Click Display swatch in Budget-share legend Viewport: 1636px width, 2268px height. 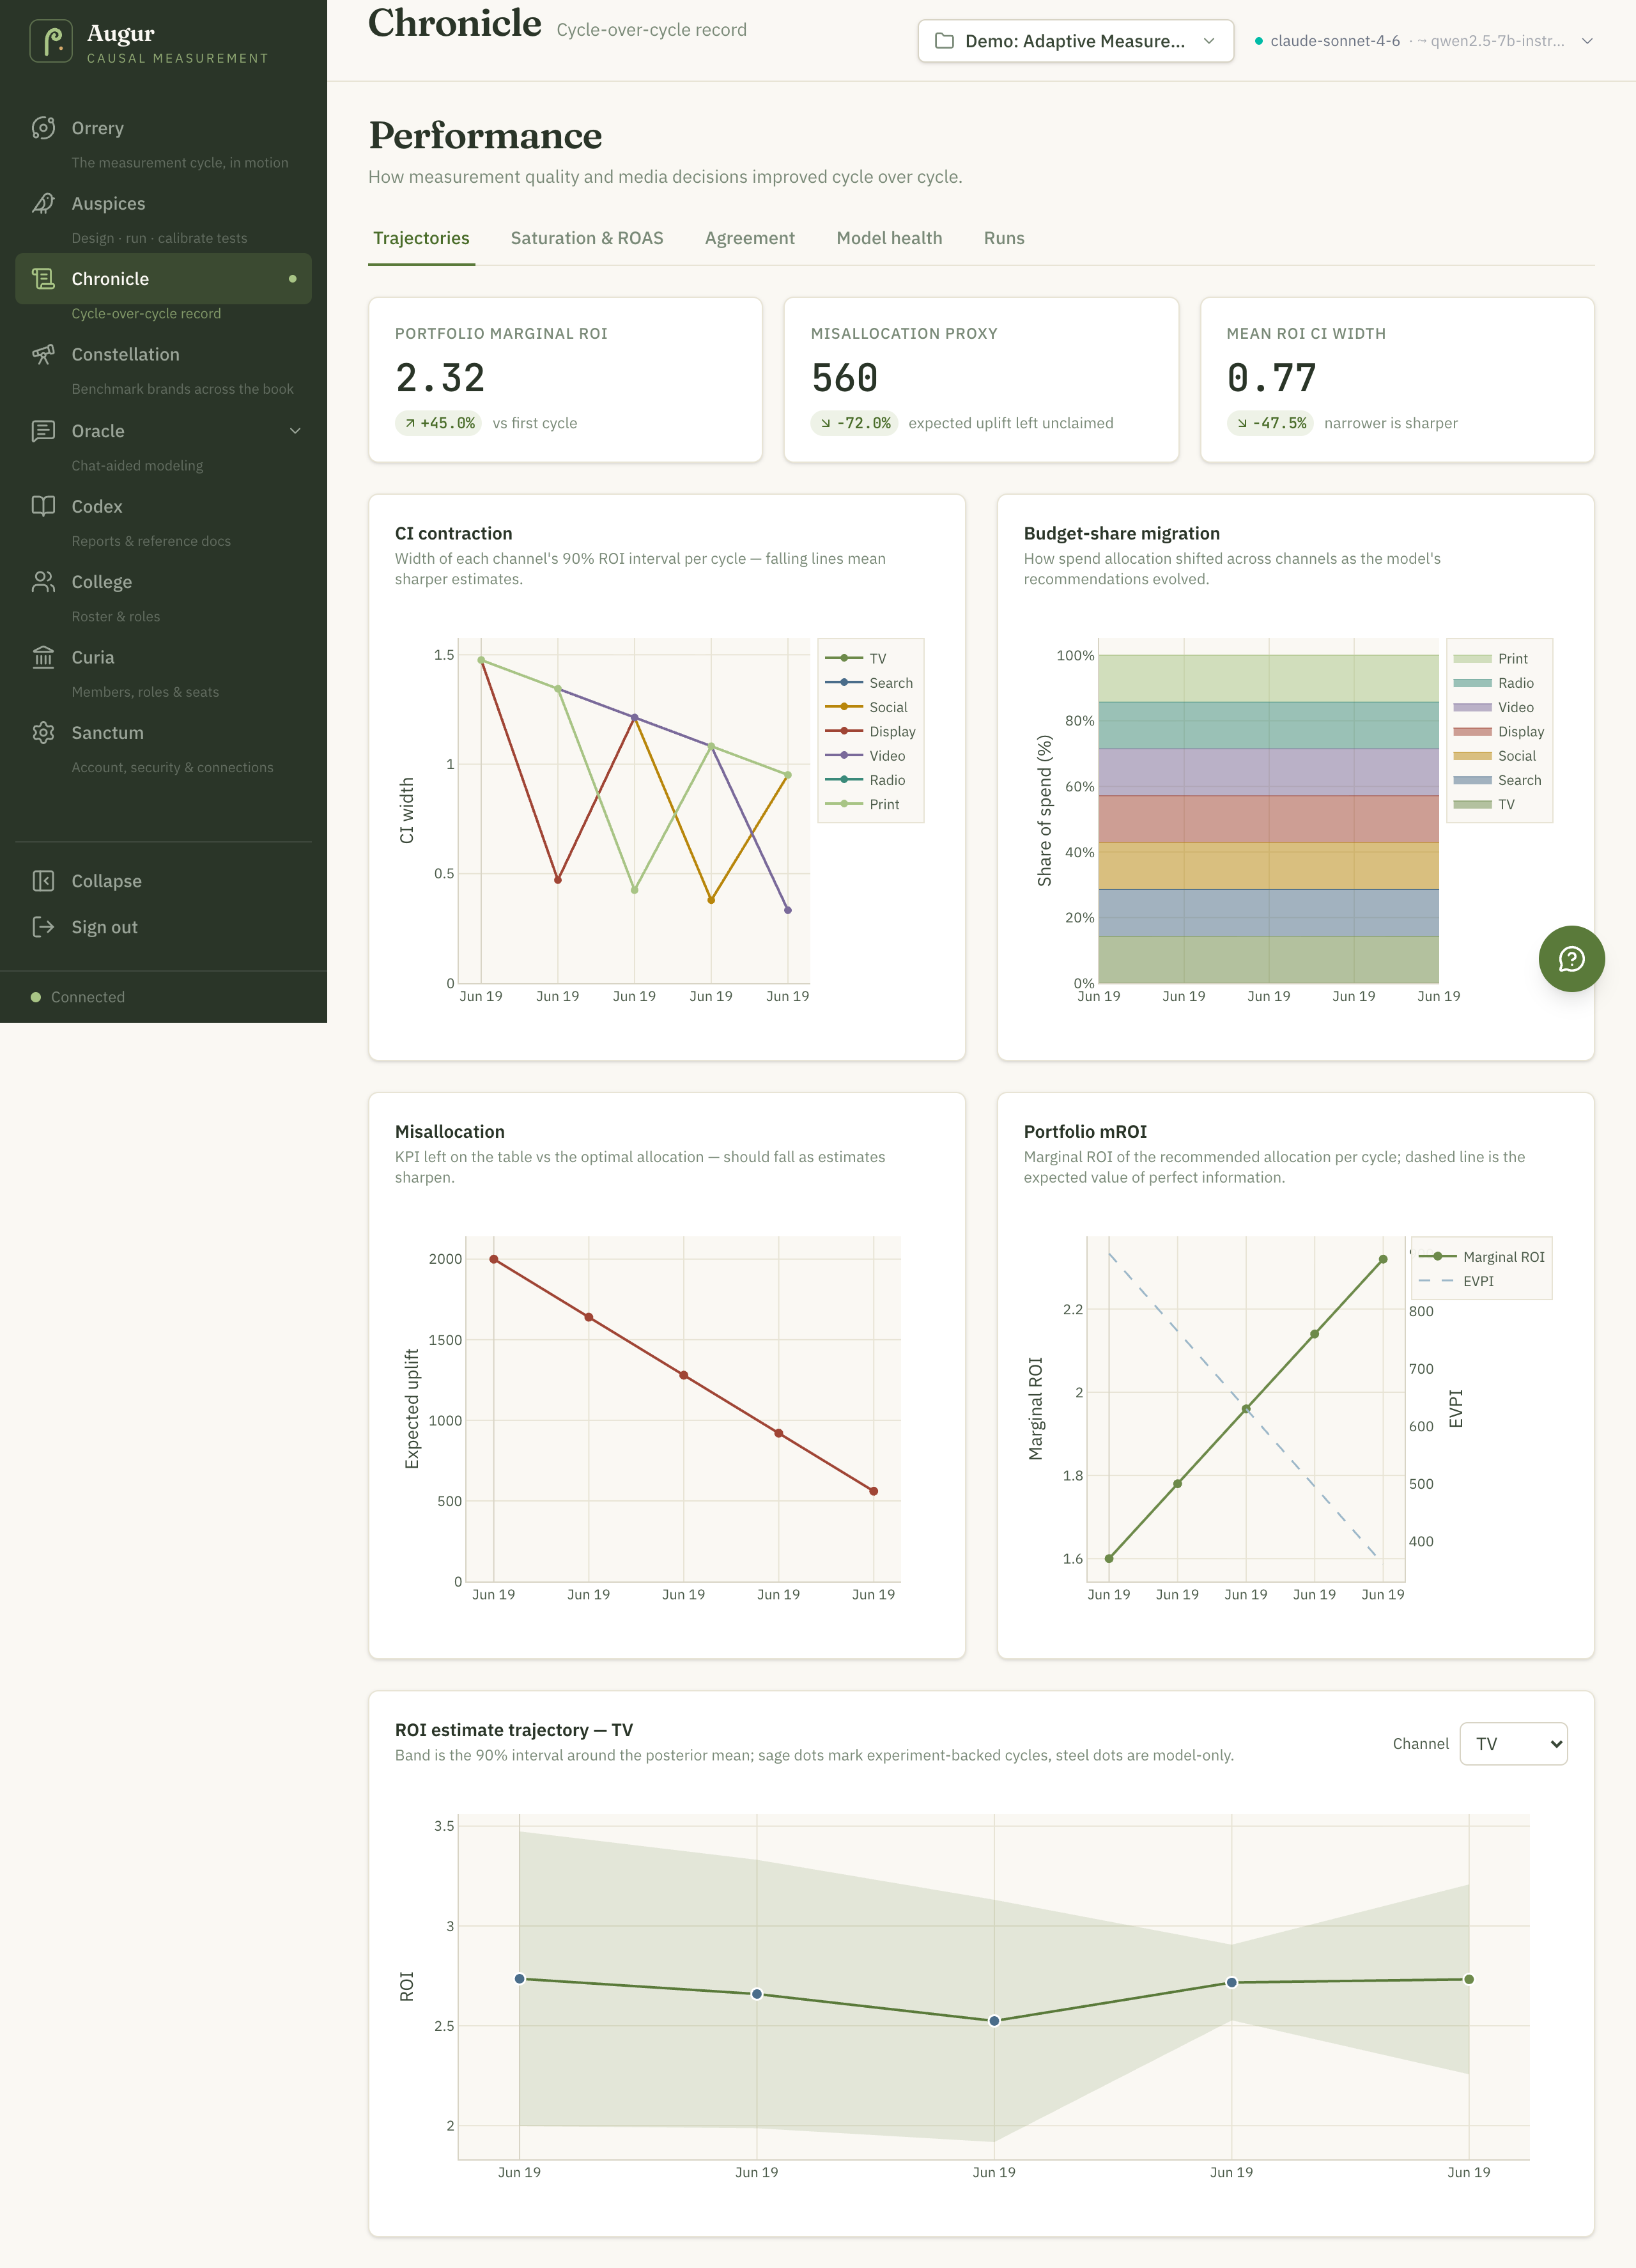coord(1472,732)
